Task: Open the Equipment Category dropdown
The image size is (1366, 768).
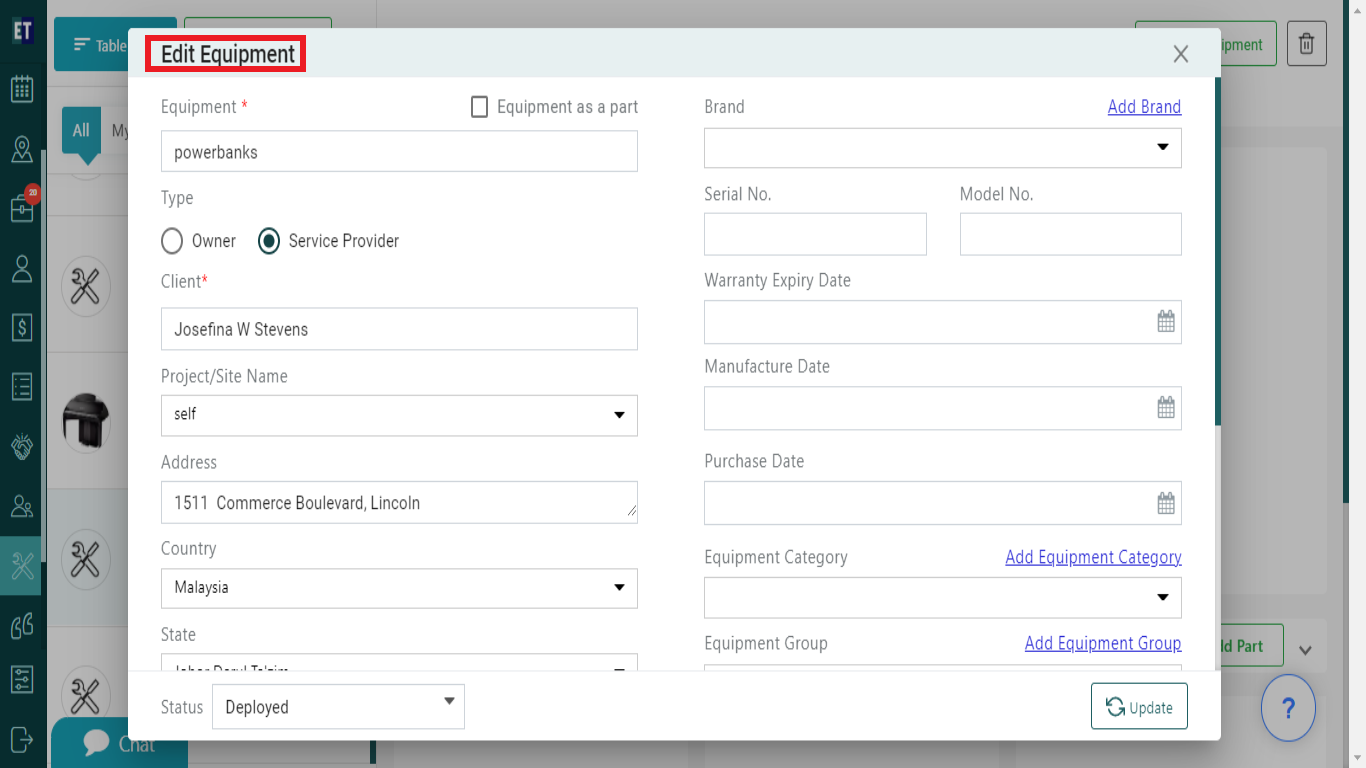Action: [942, 598]
